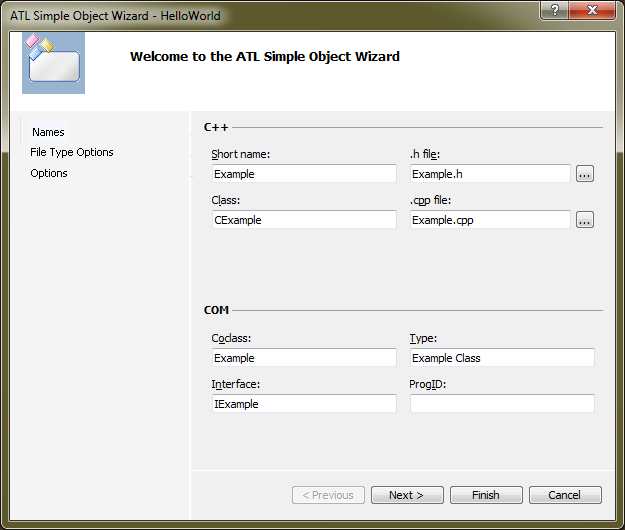Open the Options page in the sidebar
This screenshot has width=625, height=530.
49,173
